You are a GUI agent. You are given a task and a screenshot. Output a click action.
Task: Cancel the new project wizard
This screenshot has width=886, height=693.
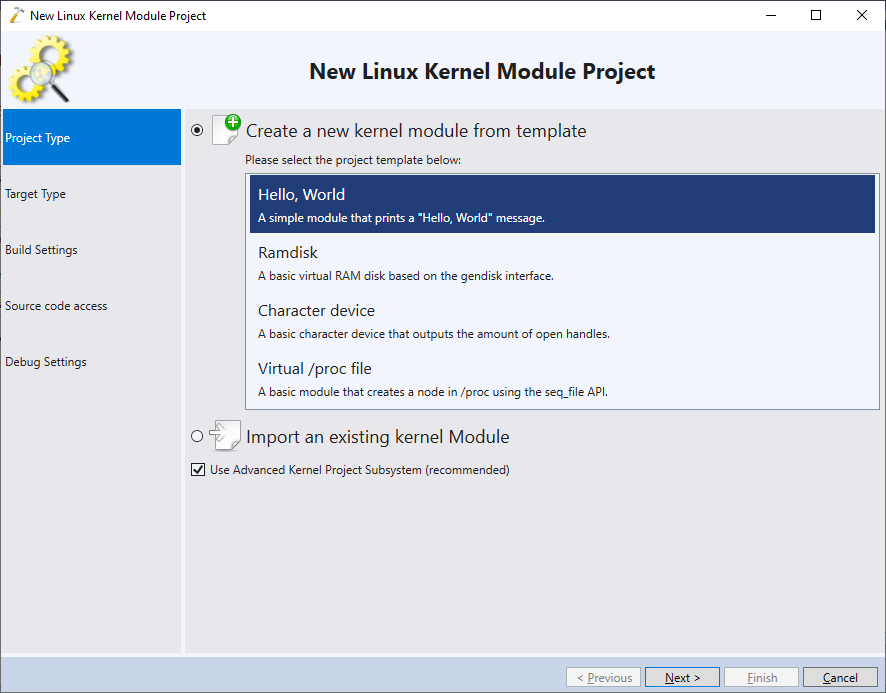click(840, 677)
